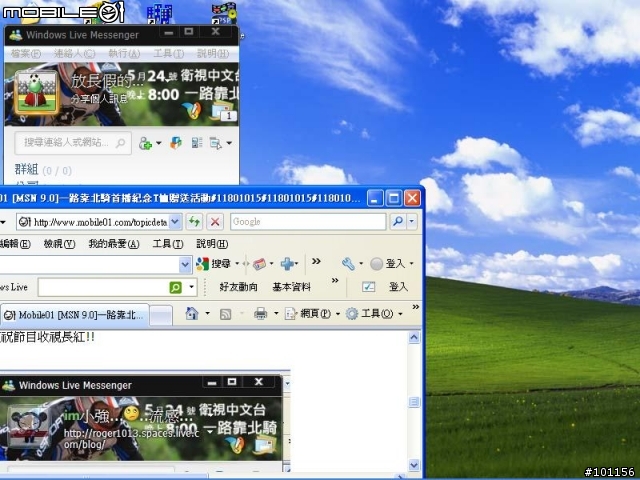Screen dimensions: 640x480
Task: Click the show menu icon in Messenger toolbar
Action: pos(216,143)
